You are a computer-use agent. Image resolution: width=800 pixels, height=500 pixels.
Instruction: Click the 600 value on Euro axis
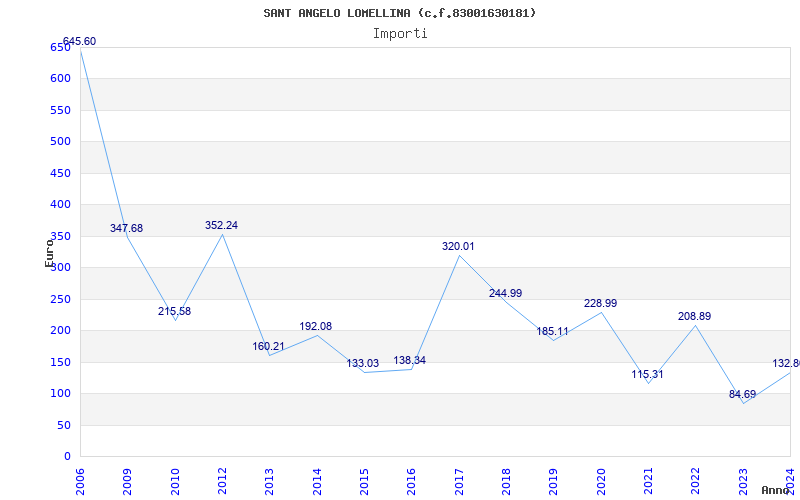coord(60,79)
